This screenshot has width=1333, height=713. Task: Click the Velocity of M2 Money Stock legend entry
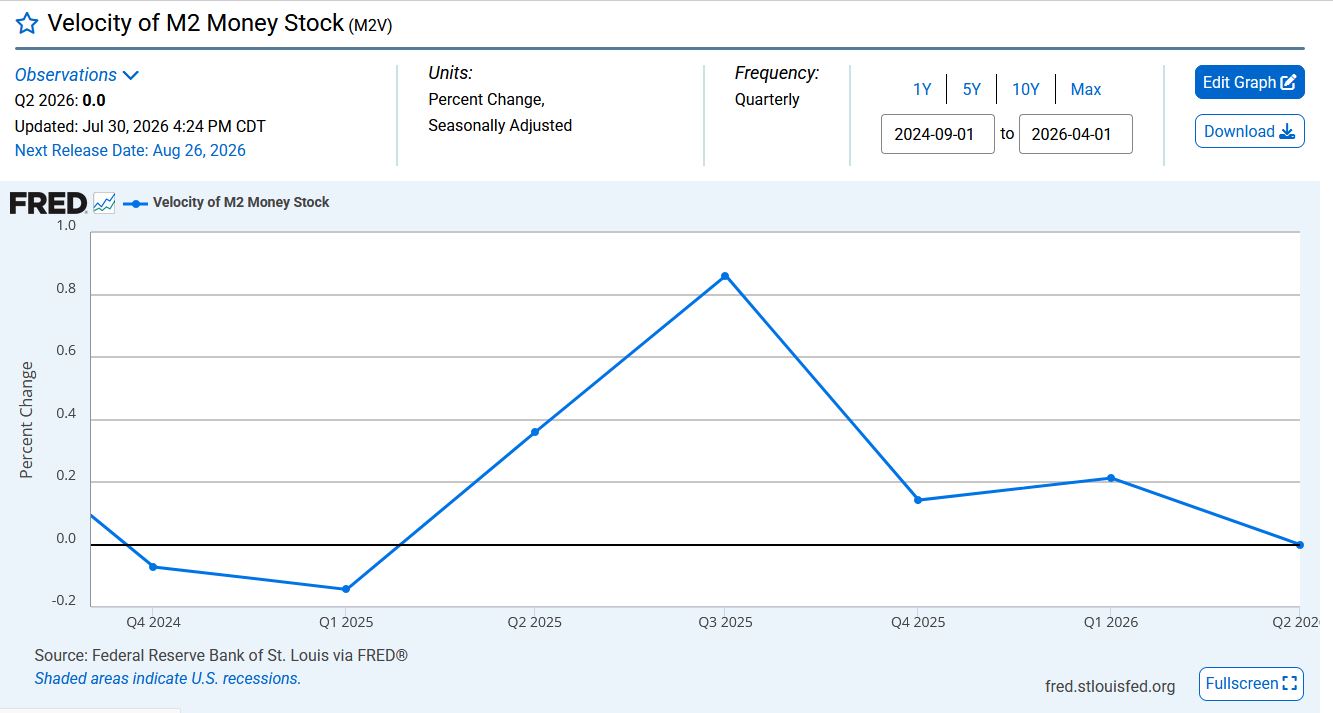(x=226, y=203)
